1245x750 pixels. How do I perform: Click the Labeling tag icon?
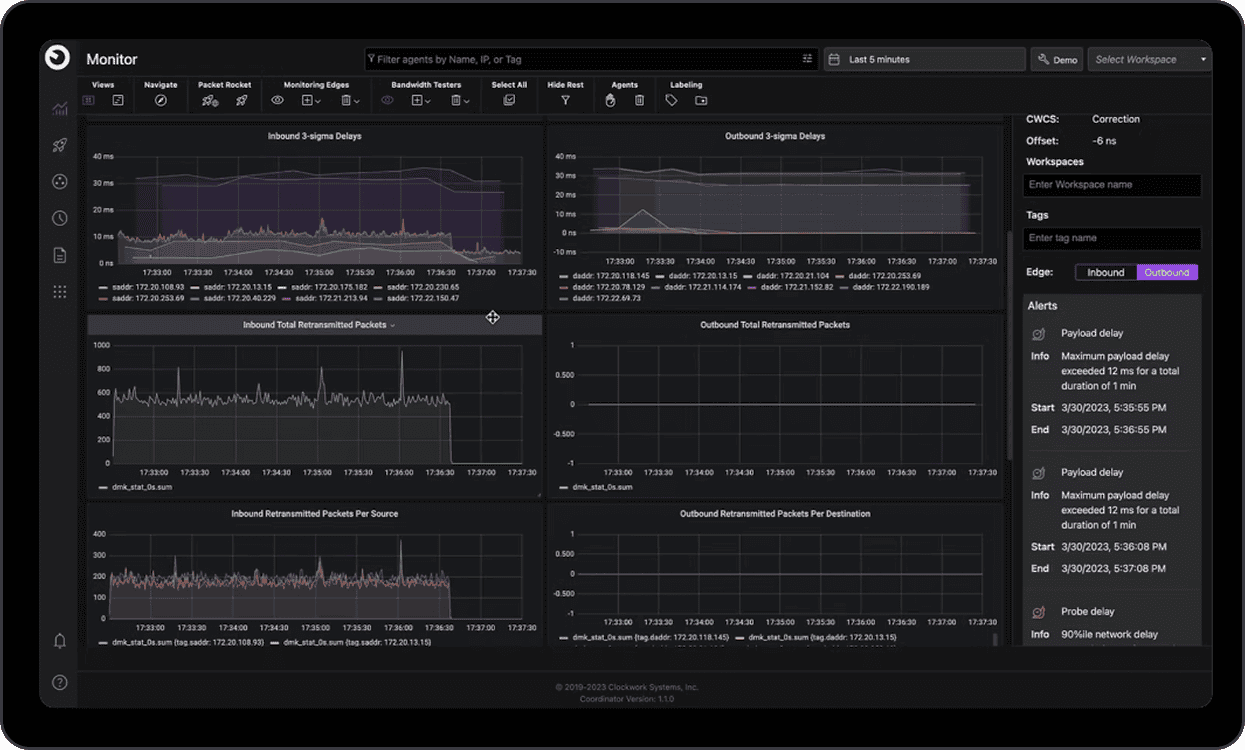tap(671, 100)
